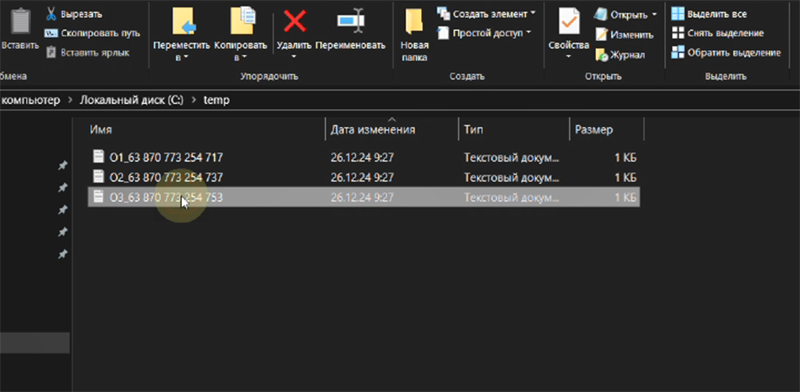Click Текстовый докум... type of O2_63 870 773 254 737

(512, 178)
